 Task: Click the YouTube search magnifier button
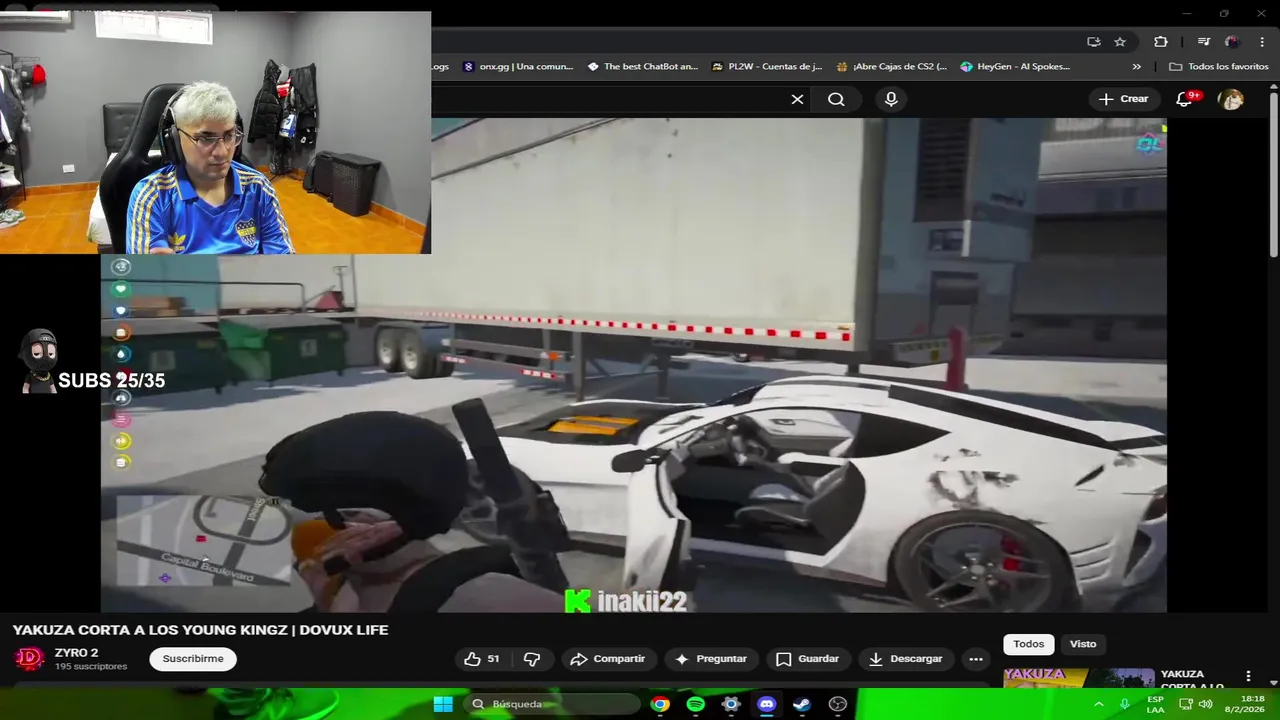click(836, 99)
